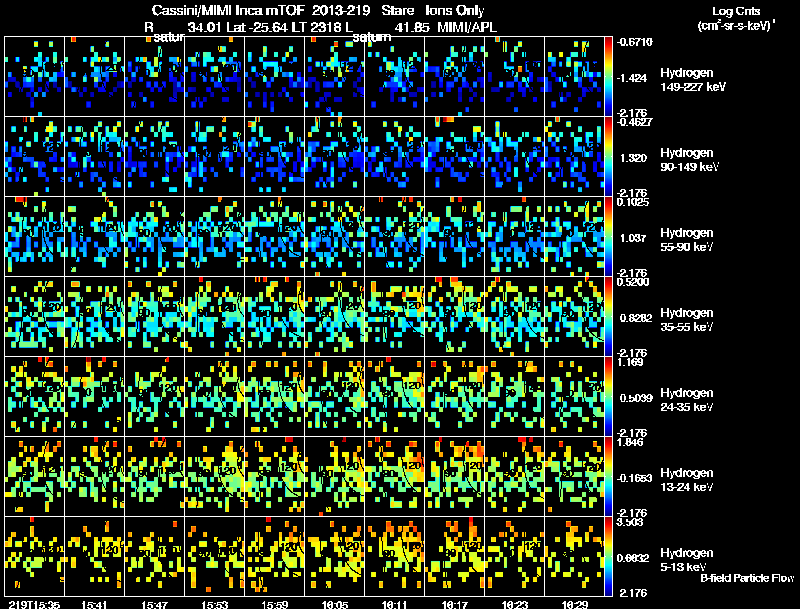Click the '16:11' time axis label
The height and width of the screenshot is (609, 800).
tap(394, 604)
